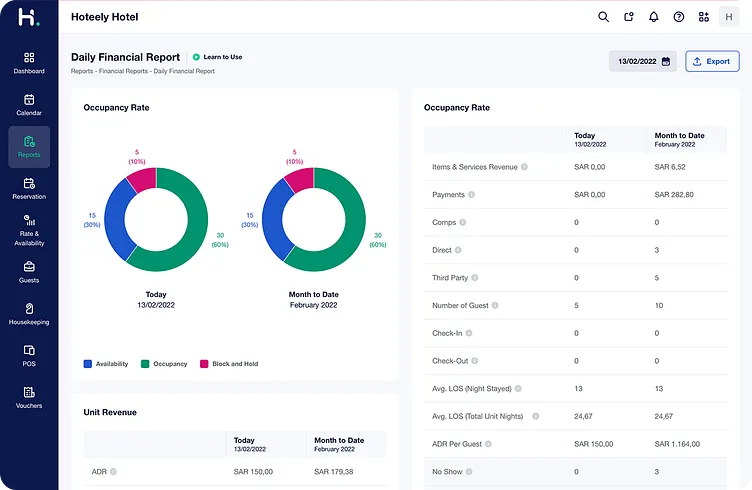Toggle the Block and Hold legend swatch
The image size is (752, 490).
tap(204, 364)
